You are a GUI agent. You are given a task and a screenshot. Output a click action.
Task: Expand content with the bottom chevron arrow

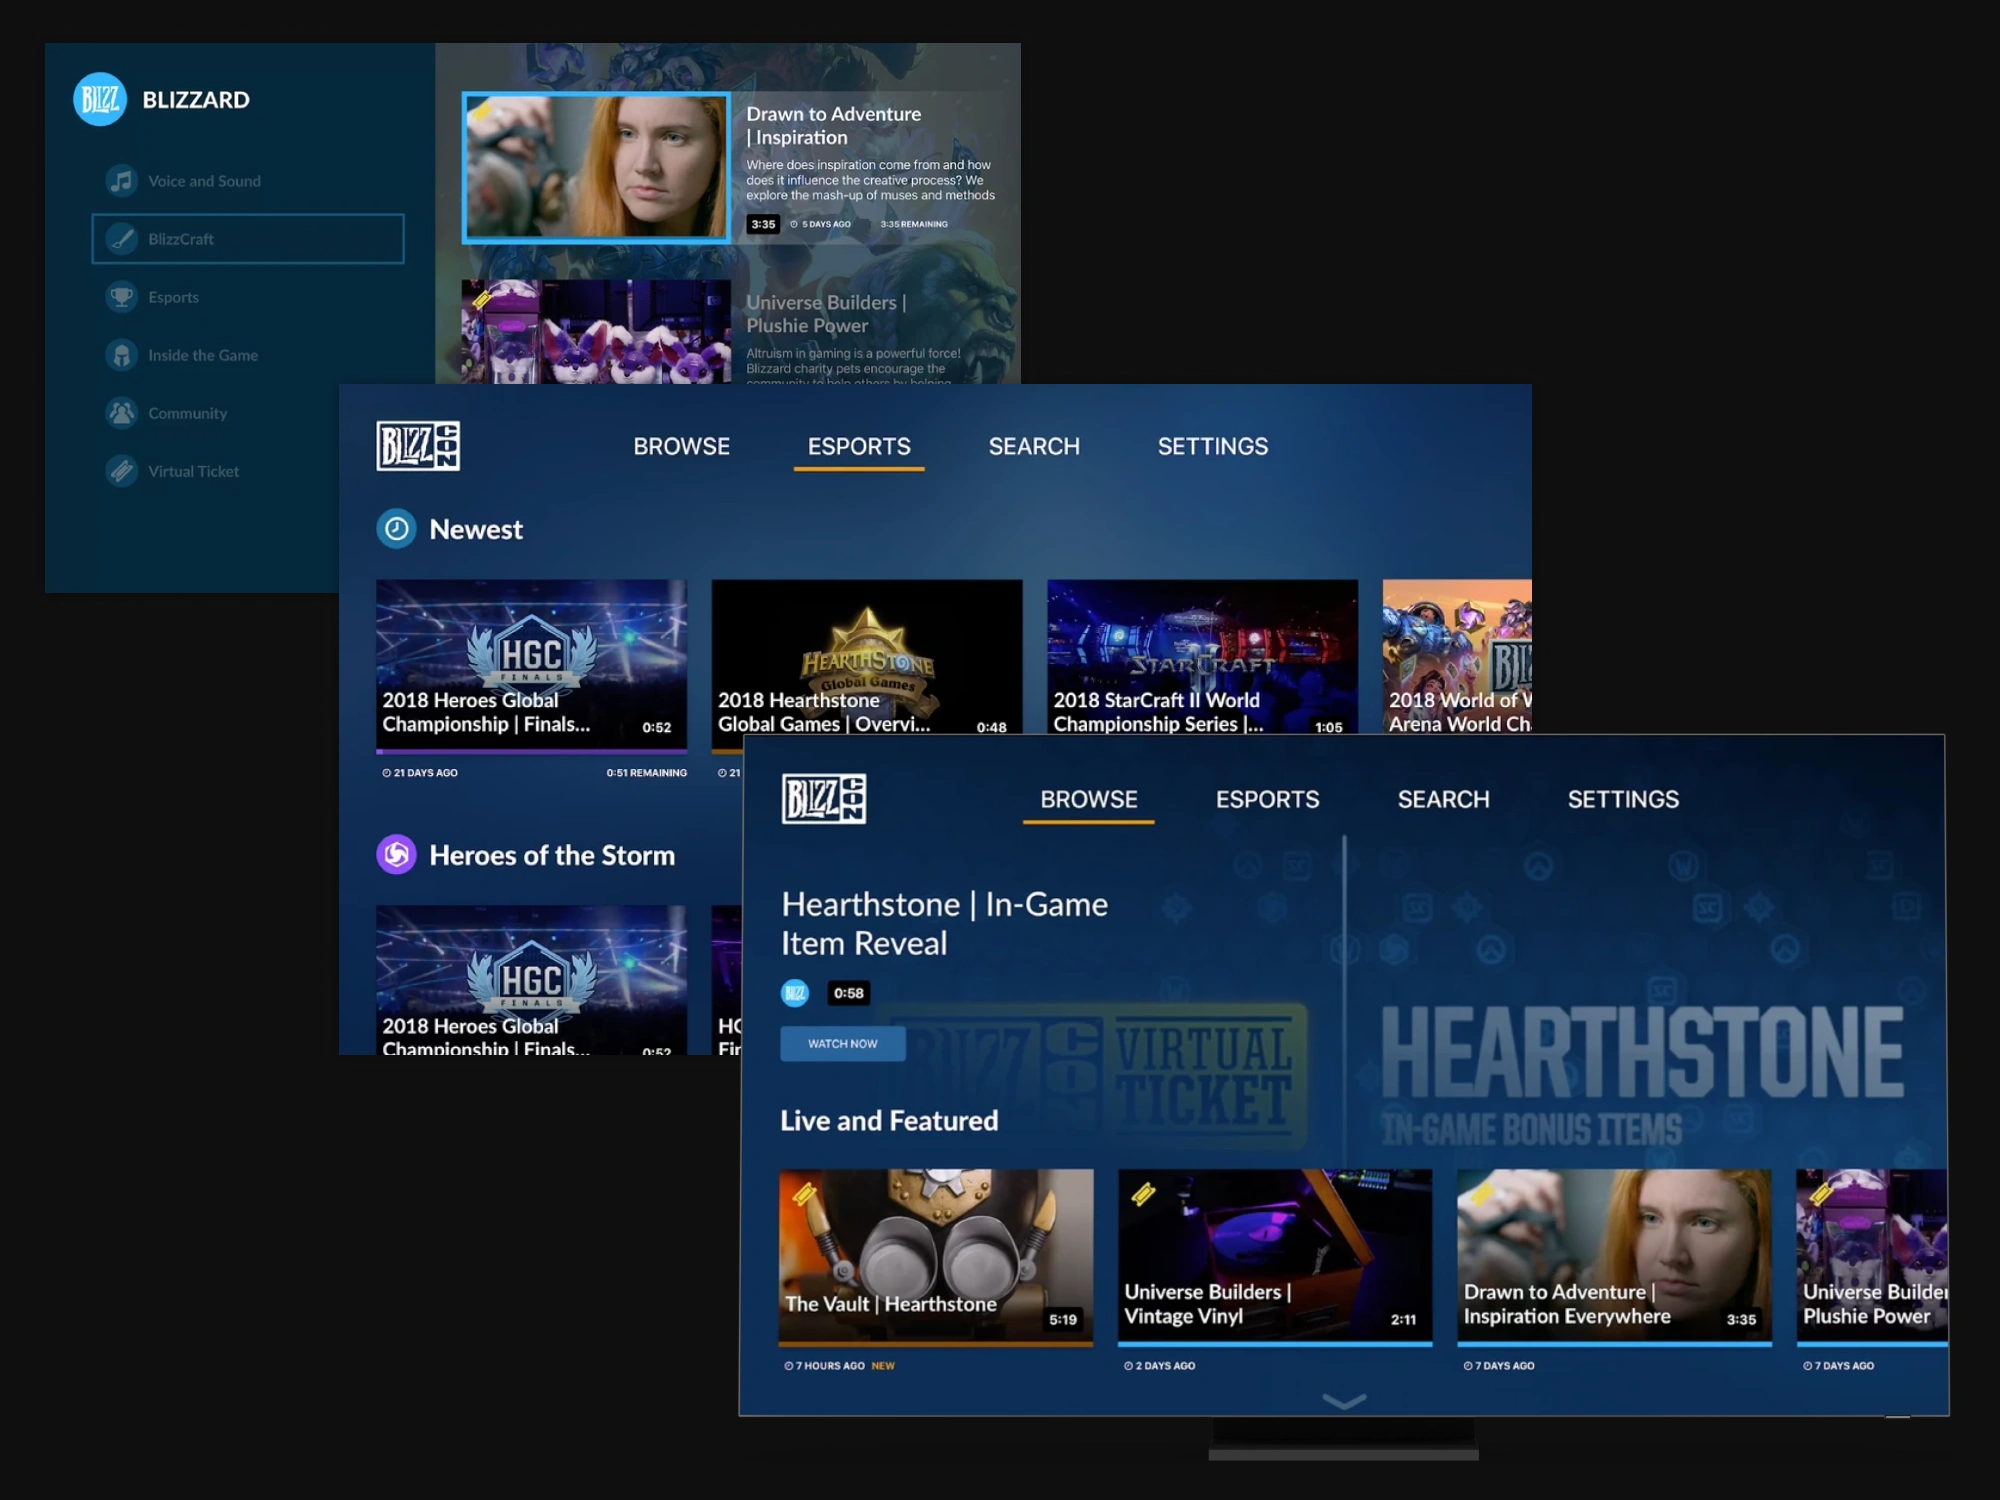pos(1343,1401)
